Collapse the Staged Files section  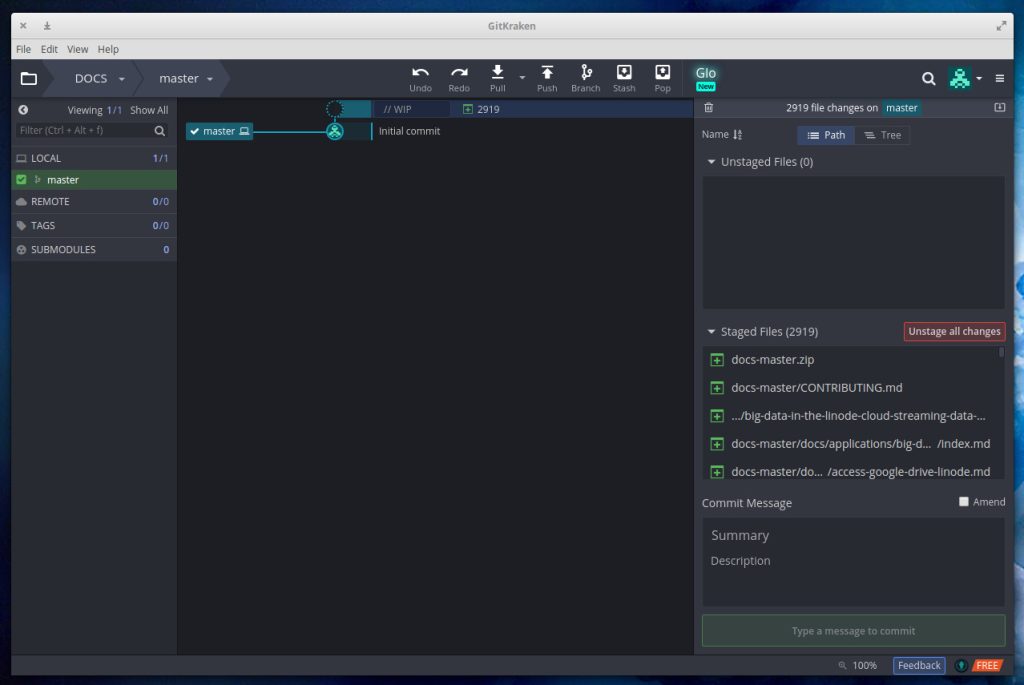coord(711,332)
